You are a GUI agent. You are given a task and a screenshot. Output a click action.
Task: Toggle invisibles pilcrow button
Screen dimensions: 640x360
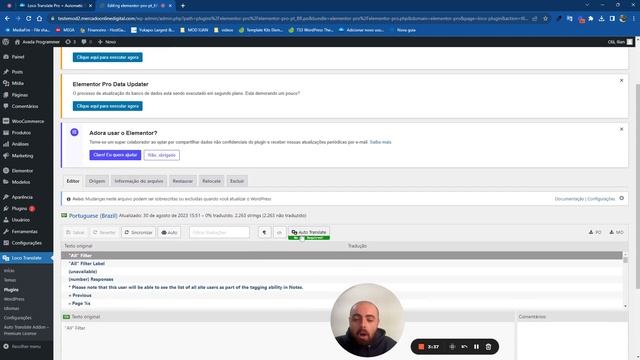(264, 232)
